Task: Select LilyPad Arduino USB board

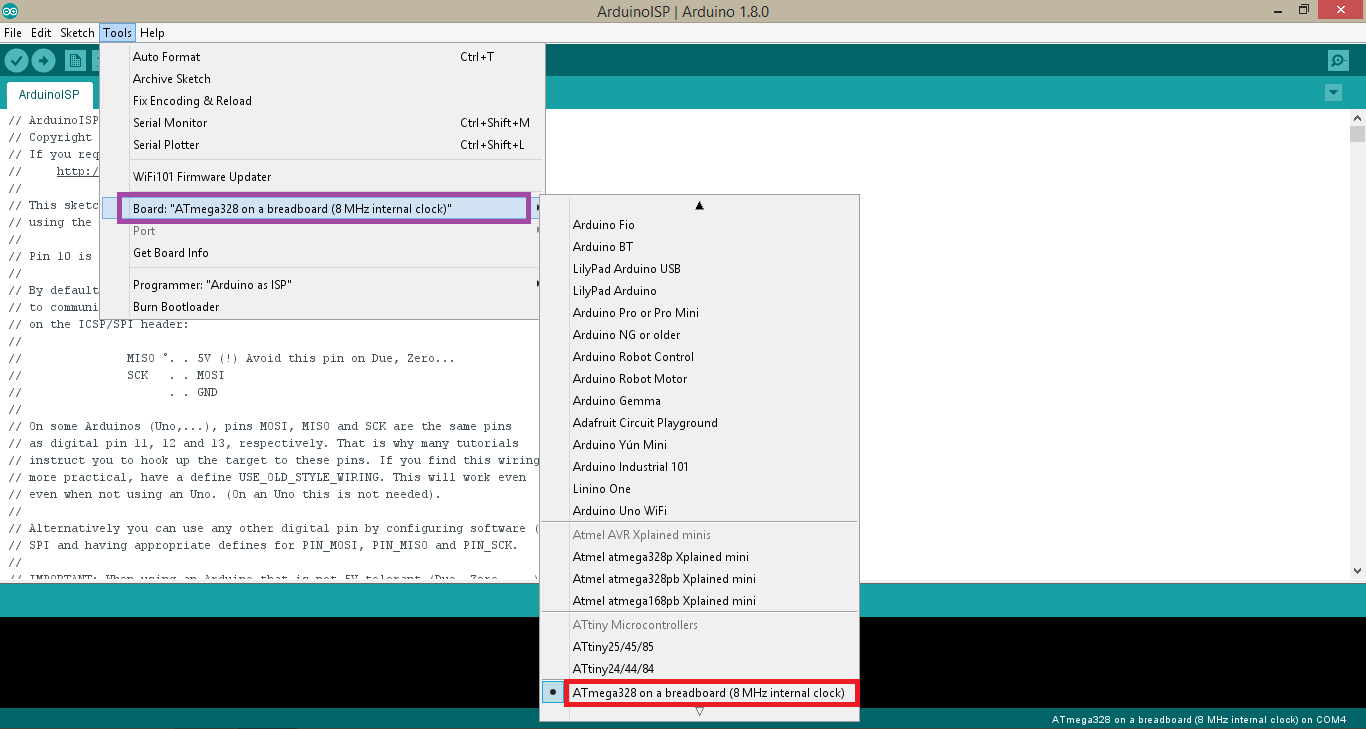Action: coord(699,269)
